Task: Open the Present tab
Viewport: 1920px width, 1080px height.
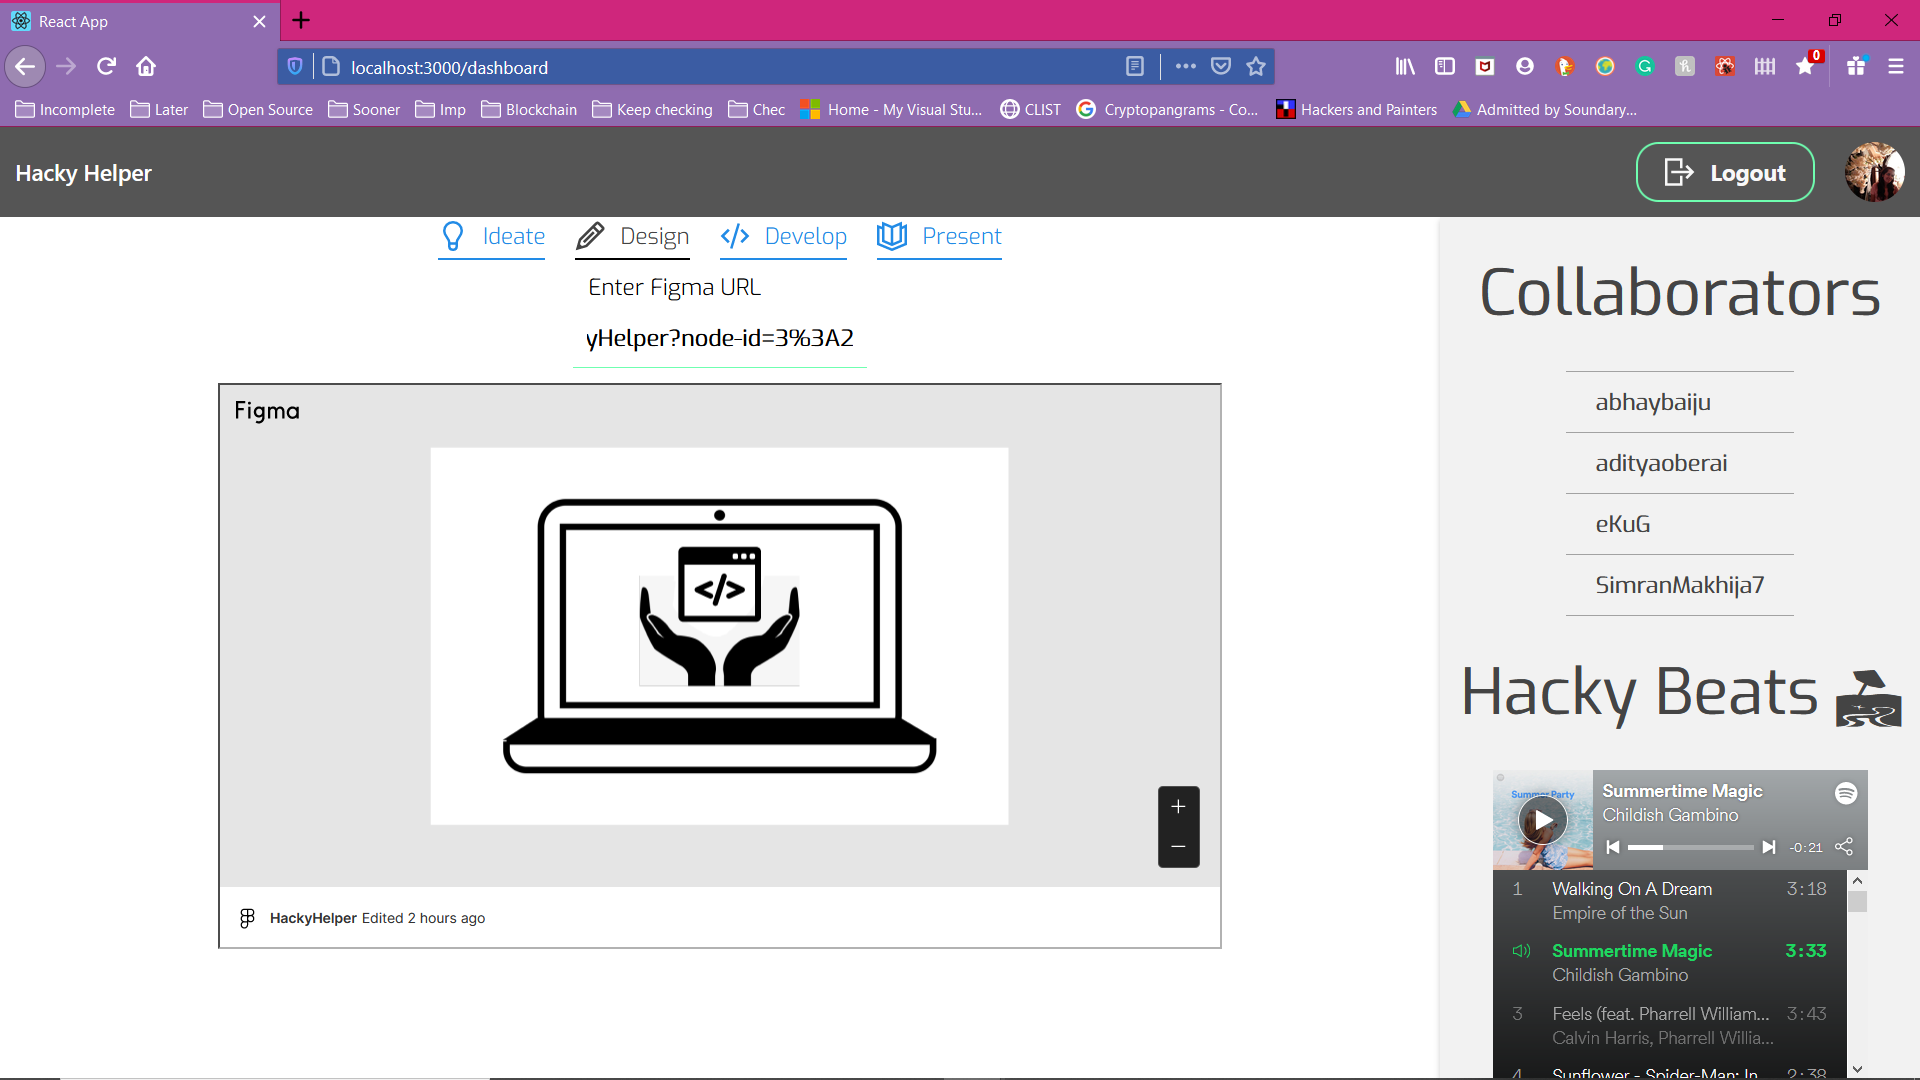Action: pos(939,237)
